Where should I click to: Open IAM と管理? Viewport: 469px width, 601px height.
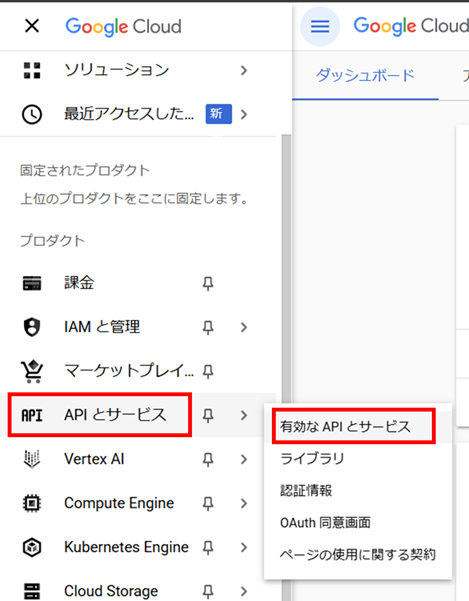click(102, 327)
